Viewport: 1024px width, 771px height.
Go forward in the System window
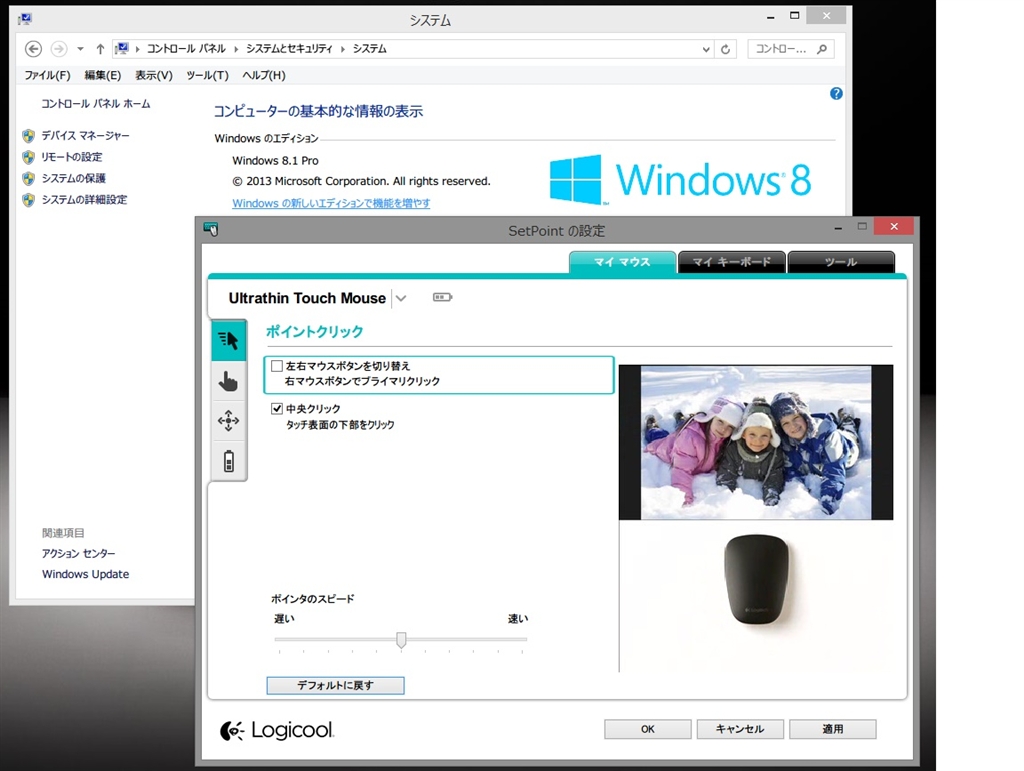pyautogui.click(x=59, y=49)
